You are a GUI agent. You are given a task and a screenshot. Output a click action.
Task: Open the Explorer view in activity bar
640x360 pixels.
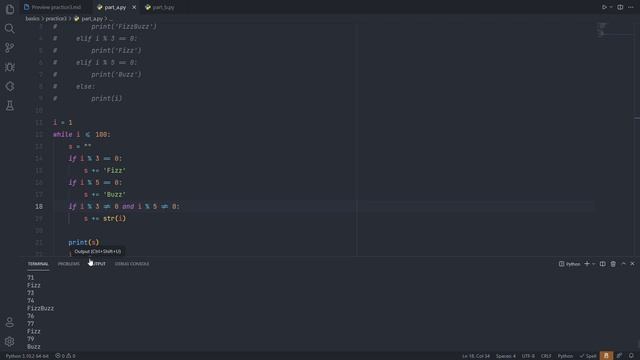10,9
